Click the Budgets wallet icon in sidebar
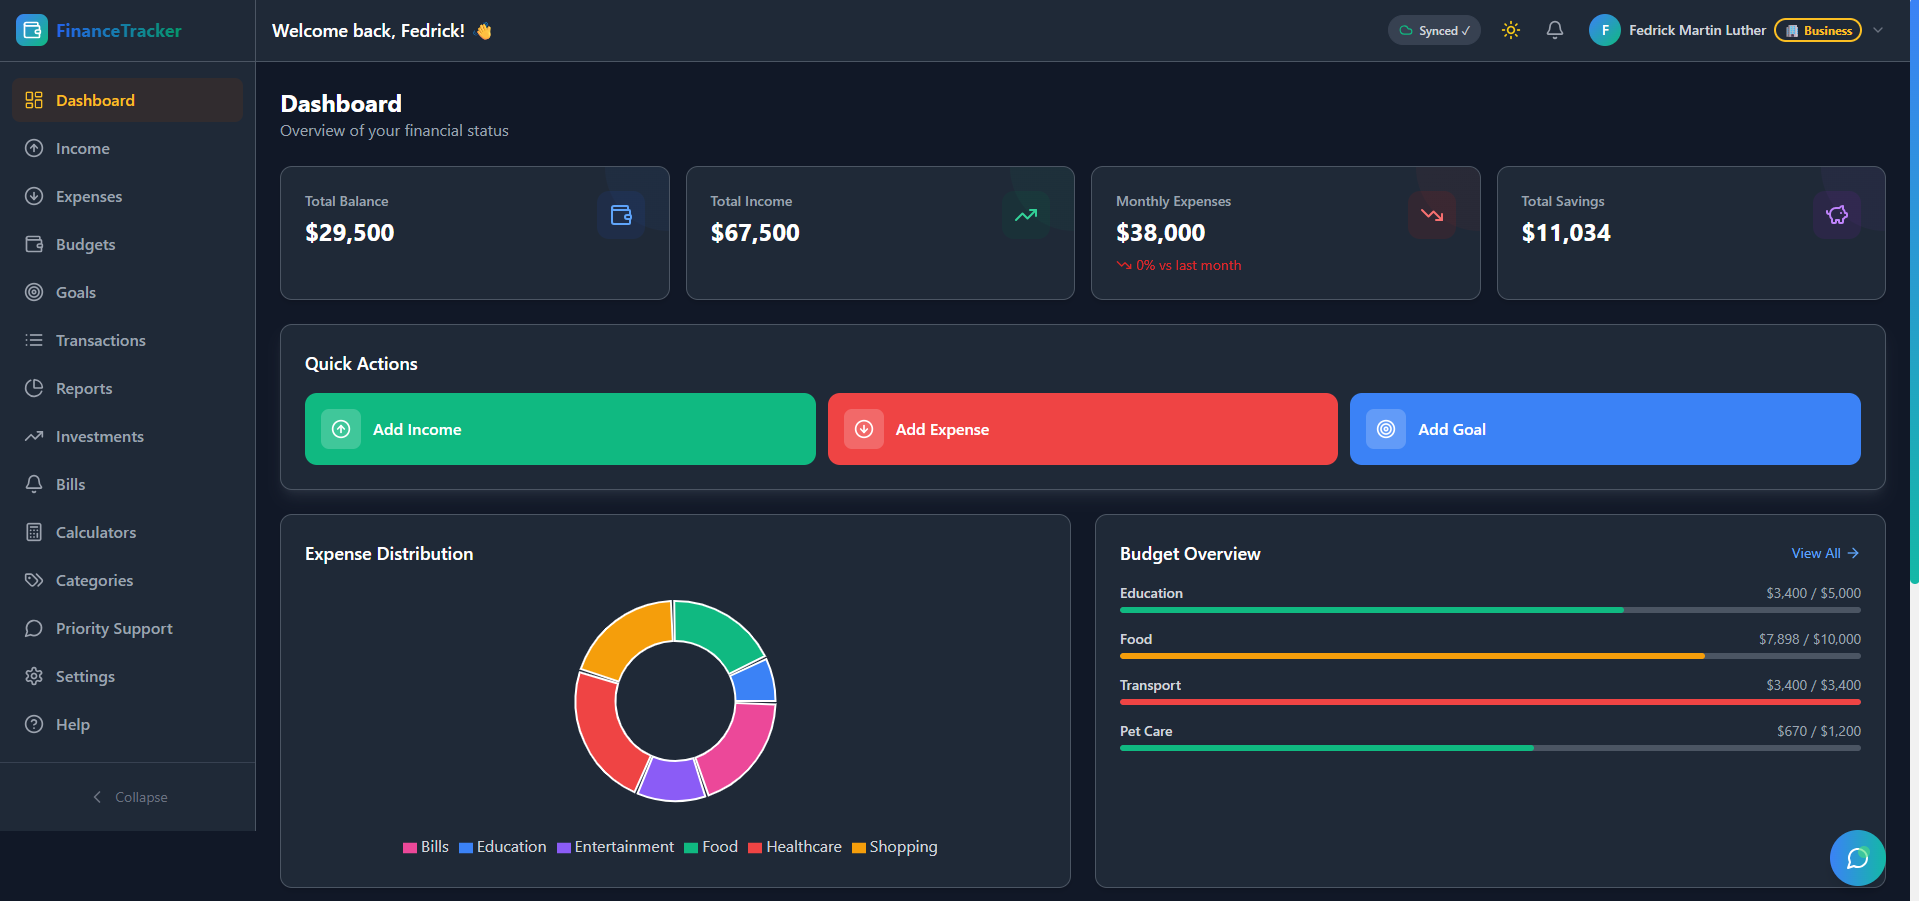This screenshot has height=901, width=1919. [x=34, y=244]
